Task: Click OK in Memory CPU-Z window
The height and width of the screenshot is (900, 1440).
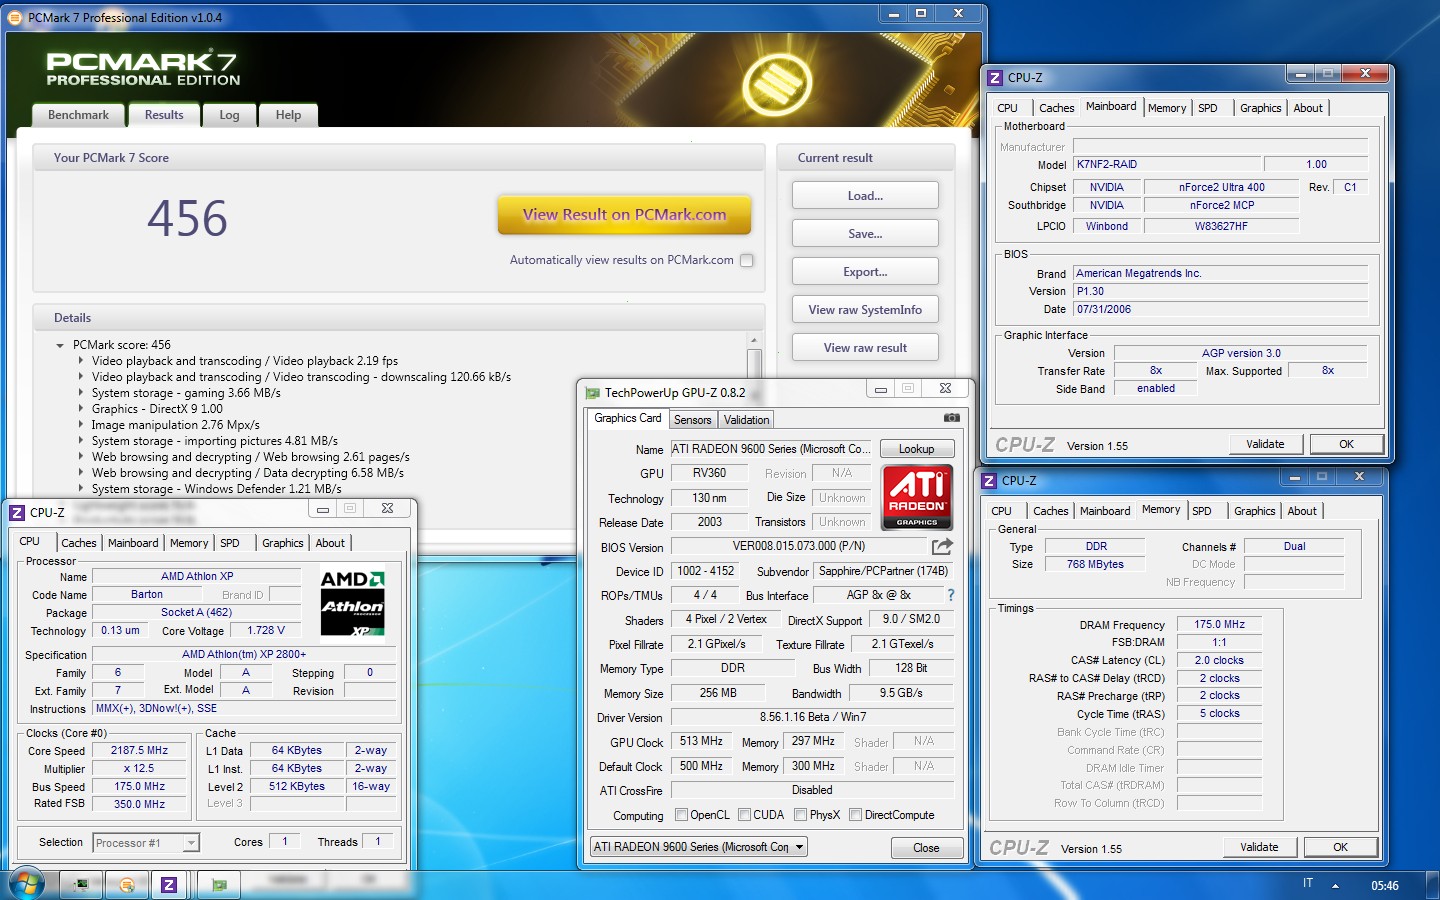Action: pyautogui.click(x=1340, y=847)
